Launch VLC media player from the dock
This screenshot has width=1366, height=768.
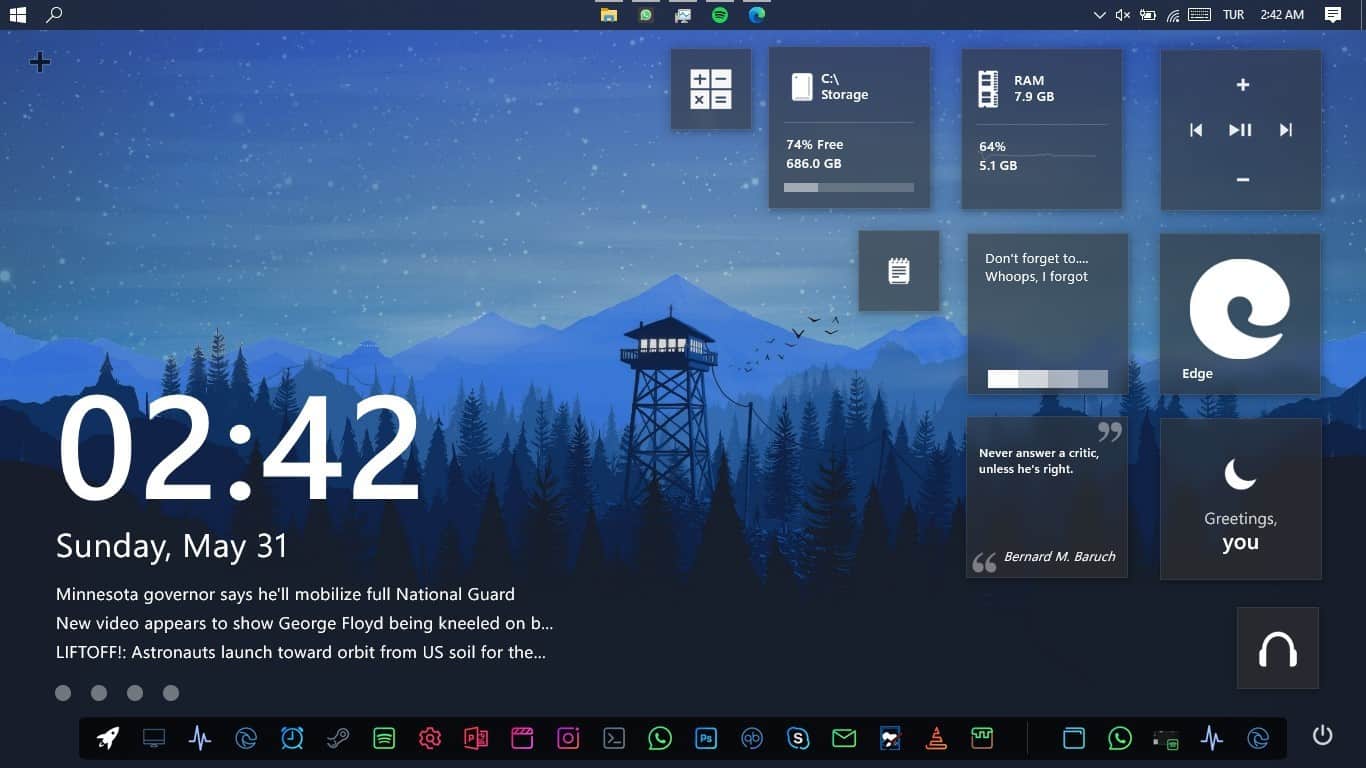936,738
